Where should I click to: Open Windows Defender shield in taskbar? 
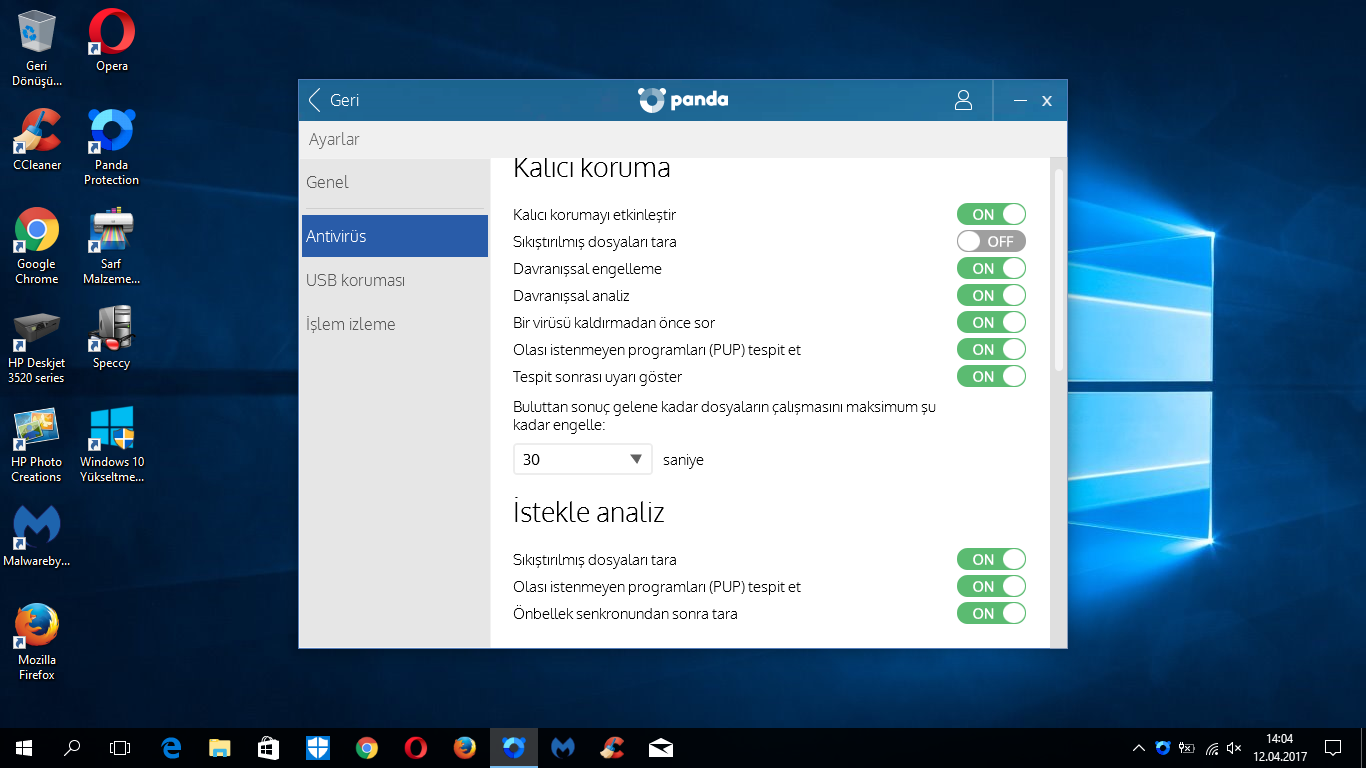tap(318, 747)
